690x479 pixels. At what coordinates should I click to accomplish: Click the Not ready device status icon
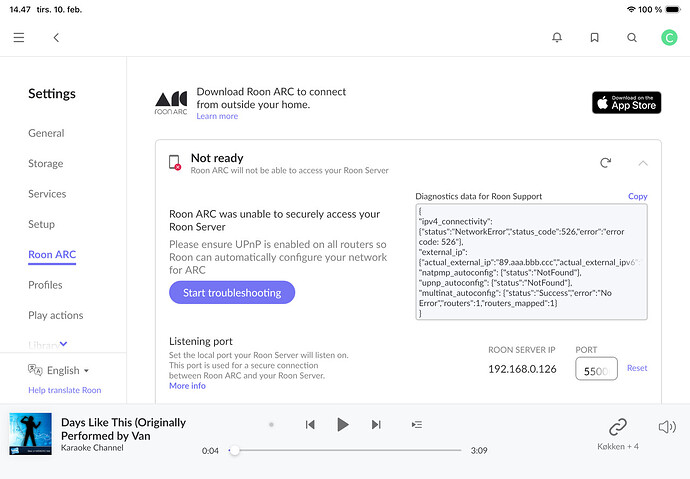click(175, 162)
